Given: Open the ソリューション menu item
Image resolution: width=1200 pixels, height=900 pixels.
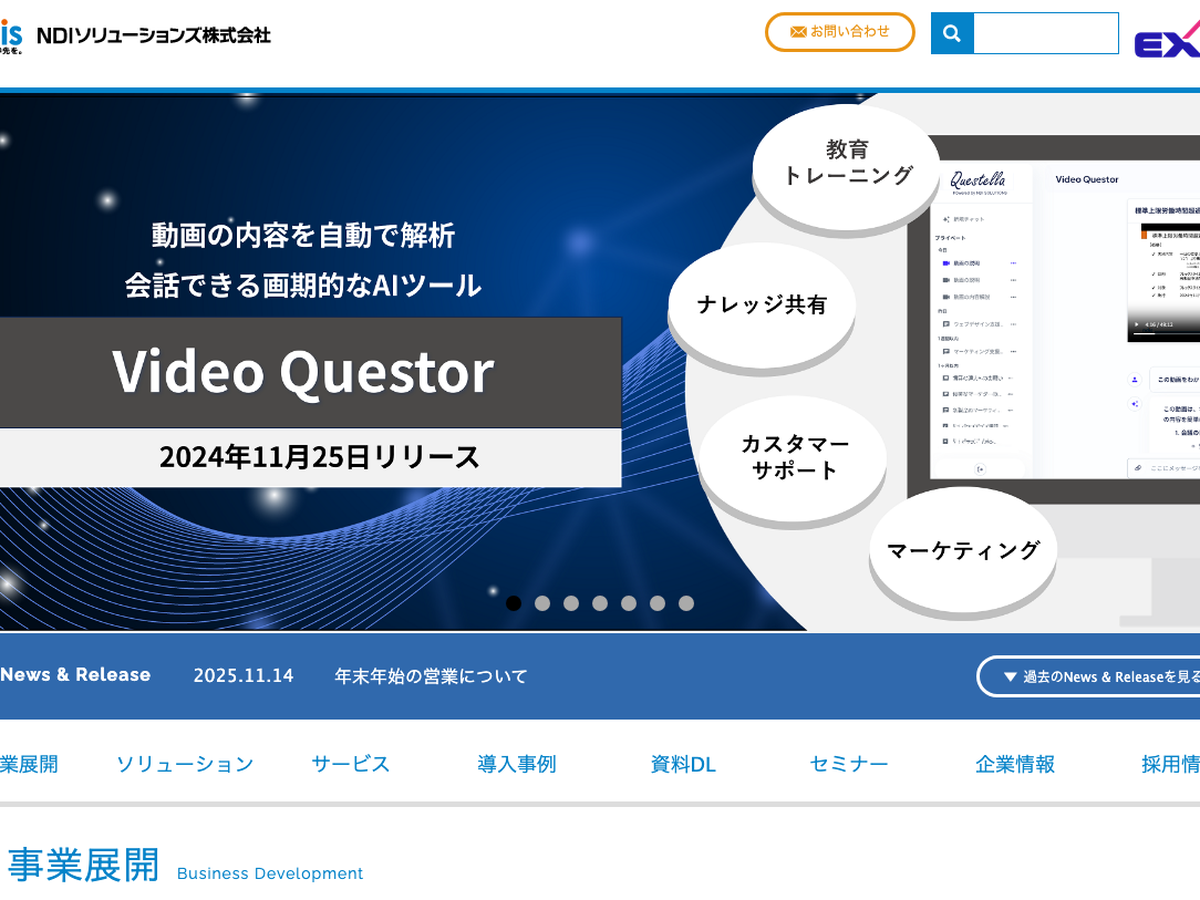Looking at the screenshot, I should [x=185, y=764].
